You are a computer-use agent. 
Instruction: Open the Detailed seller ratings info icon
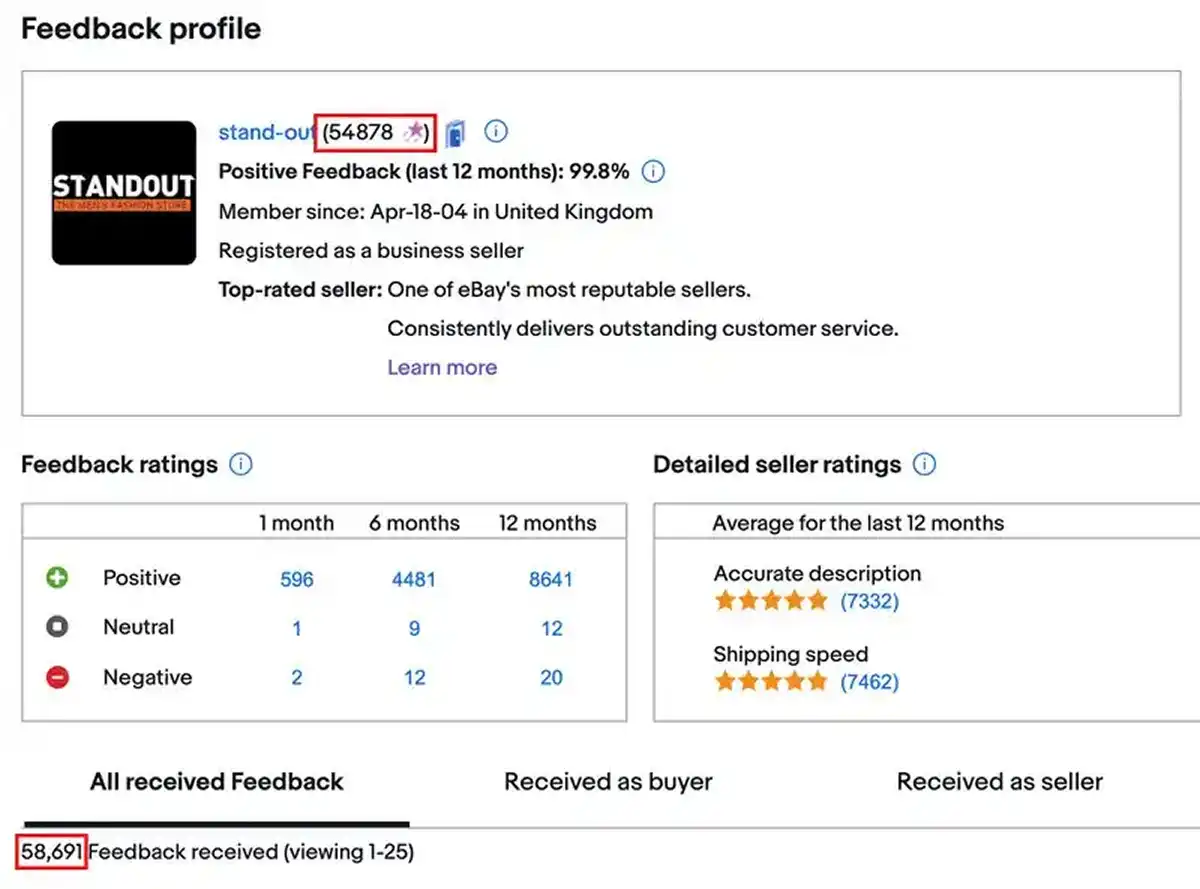point(925,464)
